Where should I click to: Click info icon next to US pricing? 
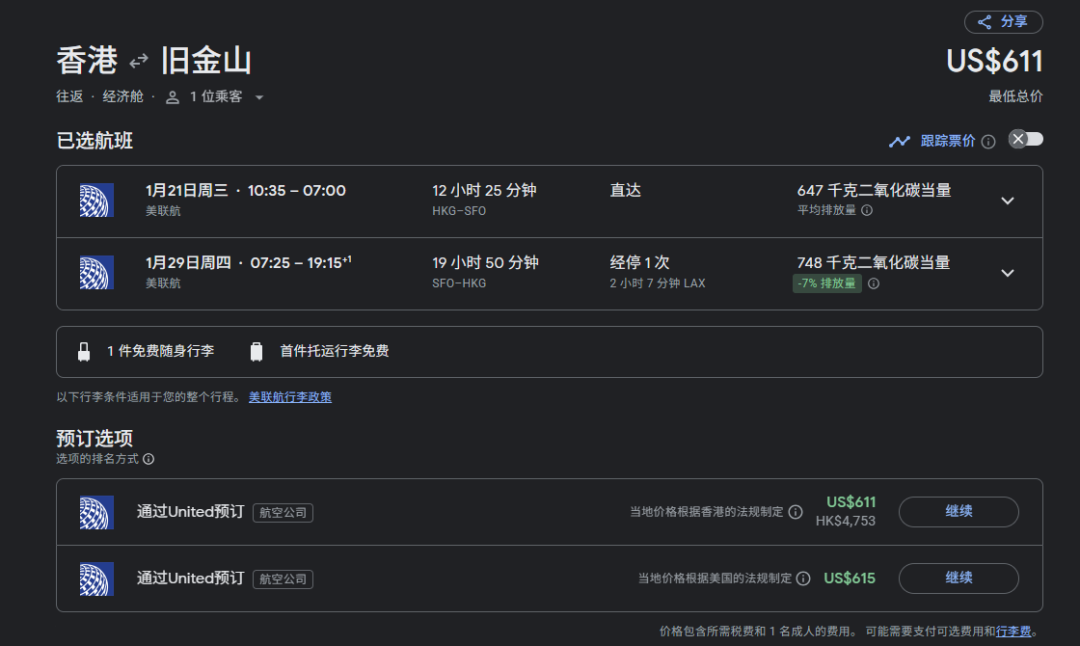802,578
